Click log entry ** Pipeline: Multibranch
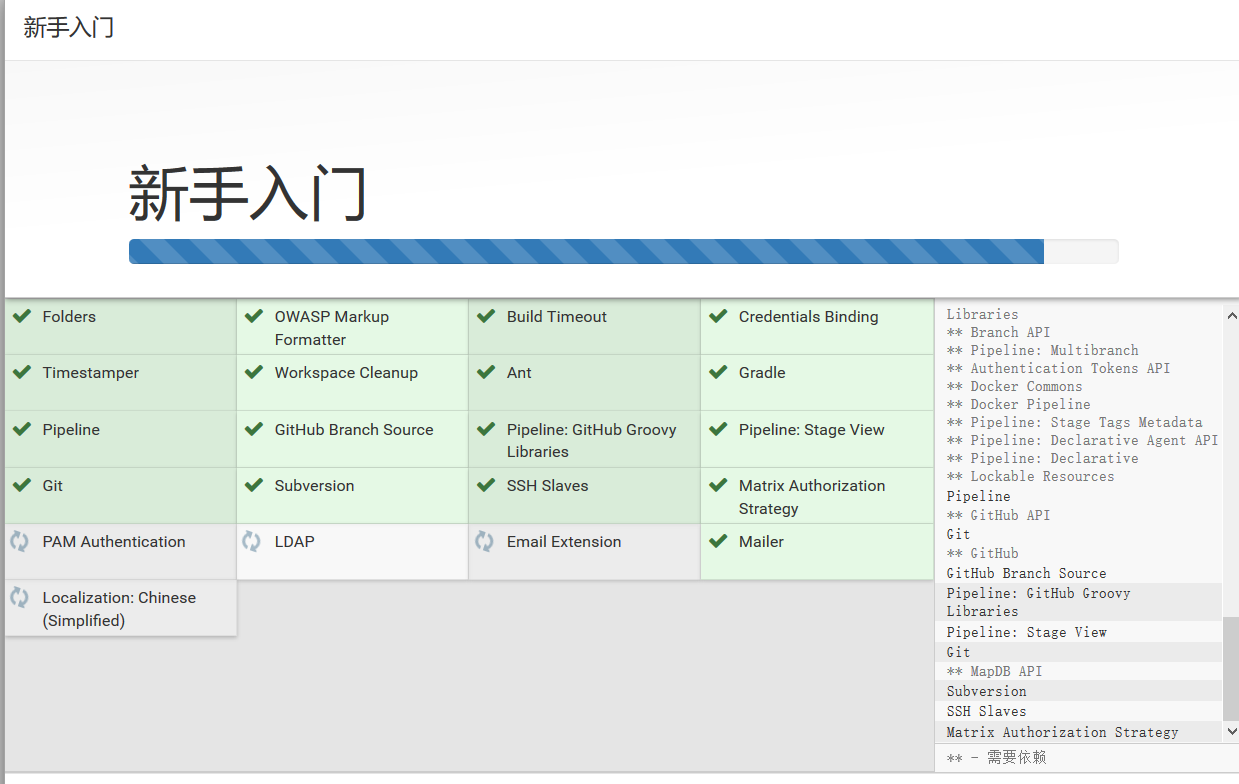Screen dimensions: 1239x784 coord(1043,350)
